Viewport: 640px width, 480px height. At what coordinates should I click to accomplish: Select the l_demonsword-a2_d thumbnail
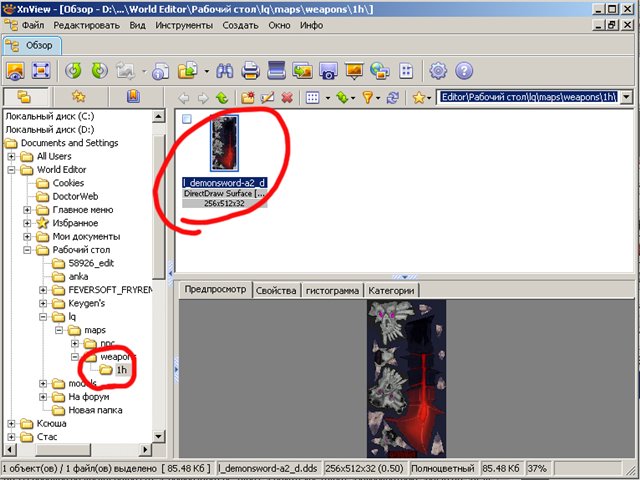(224, 143)
